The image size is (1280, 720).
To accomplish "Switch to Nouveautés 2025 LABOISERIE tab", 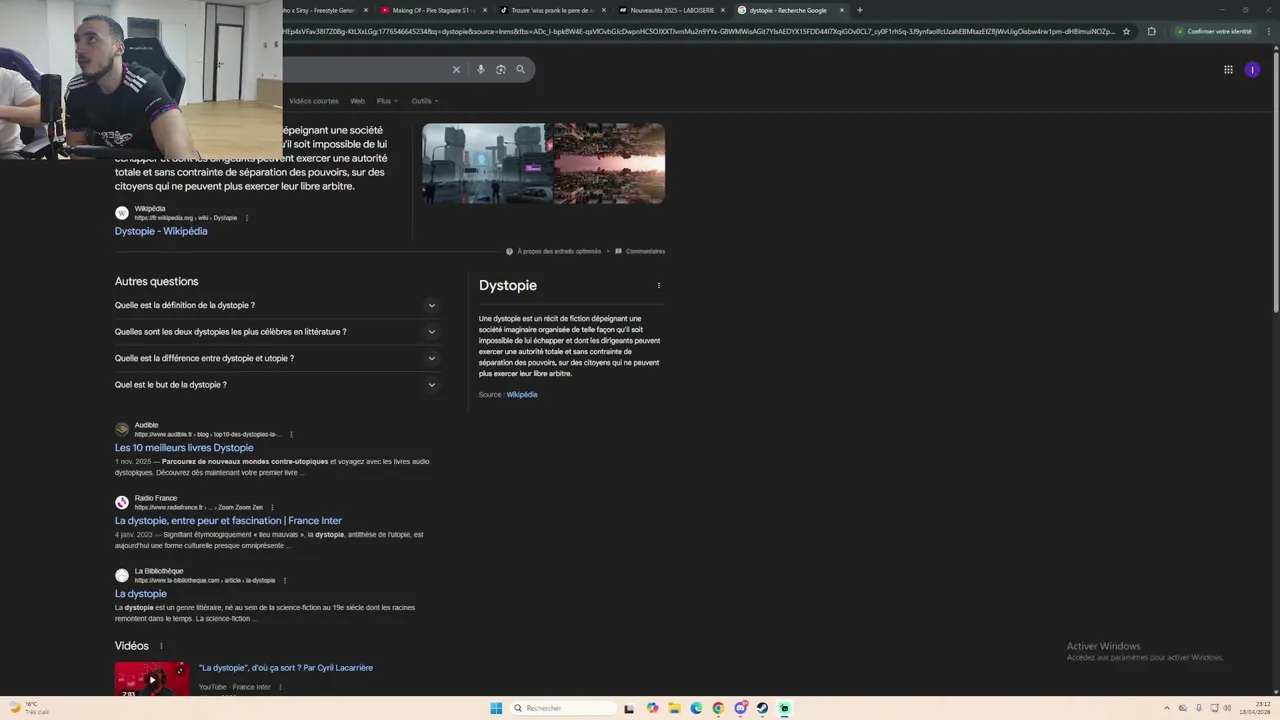I will click(670, 10).
